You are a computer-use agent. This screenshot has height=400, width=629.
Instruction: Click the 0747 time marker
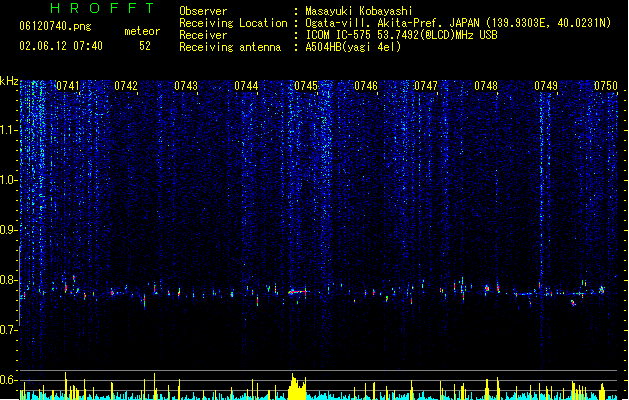click(x=426, y=86)
